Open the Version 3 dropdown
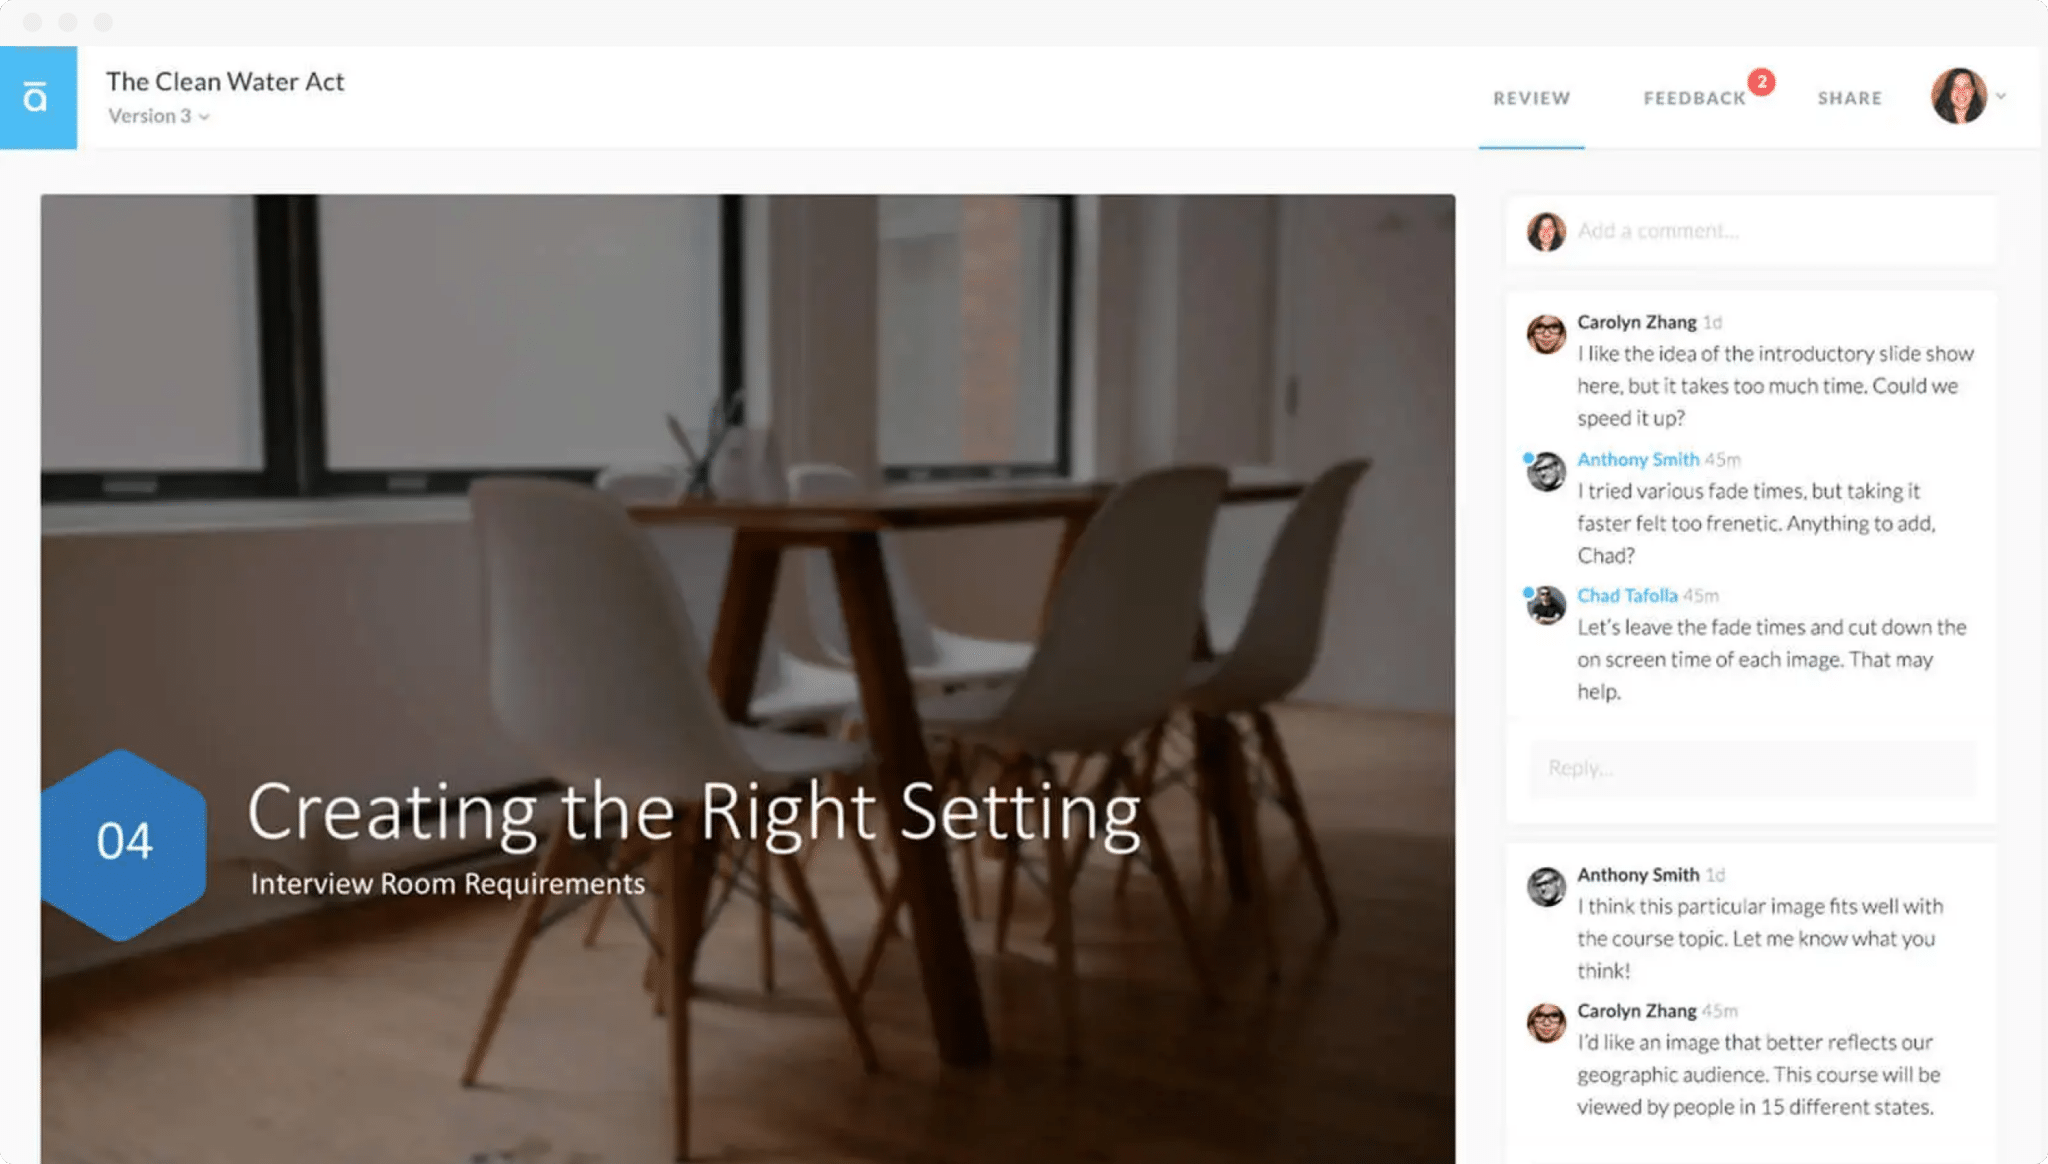2048x1164 pixels. point(159,116)
